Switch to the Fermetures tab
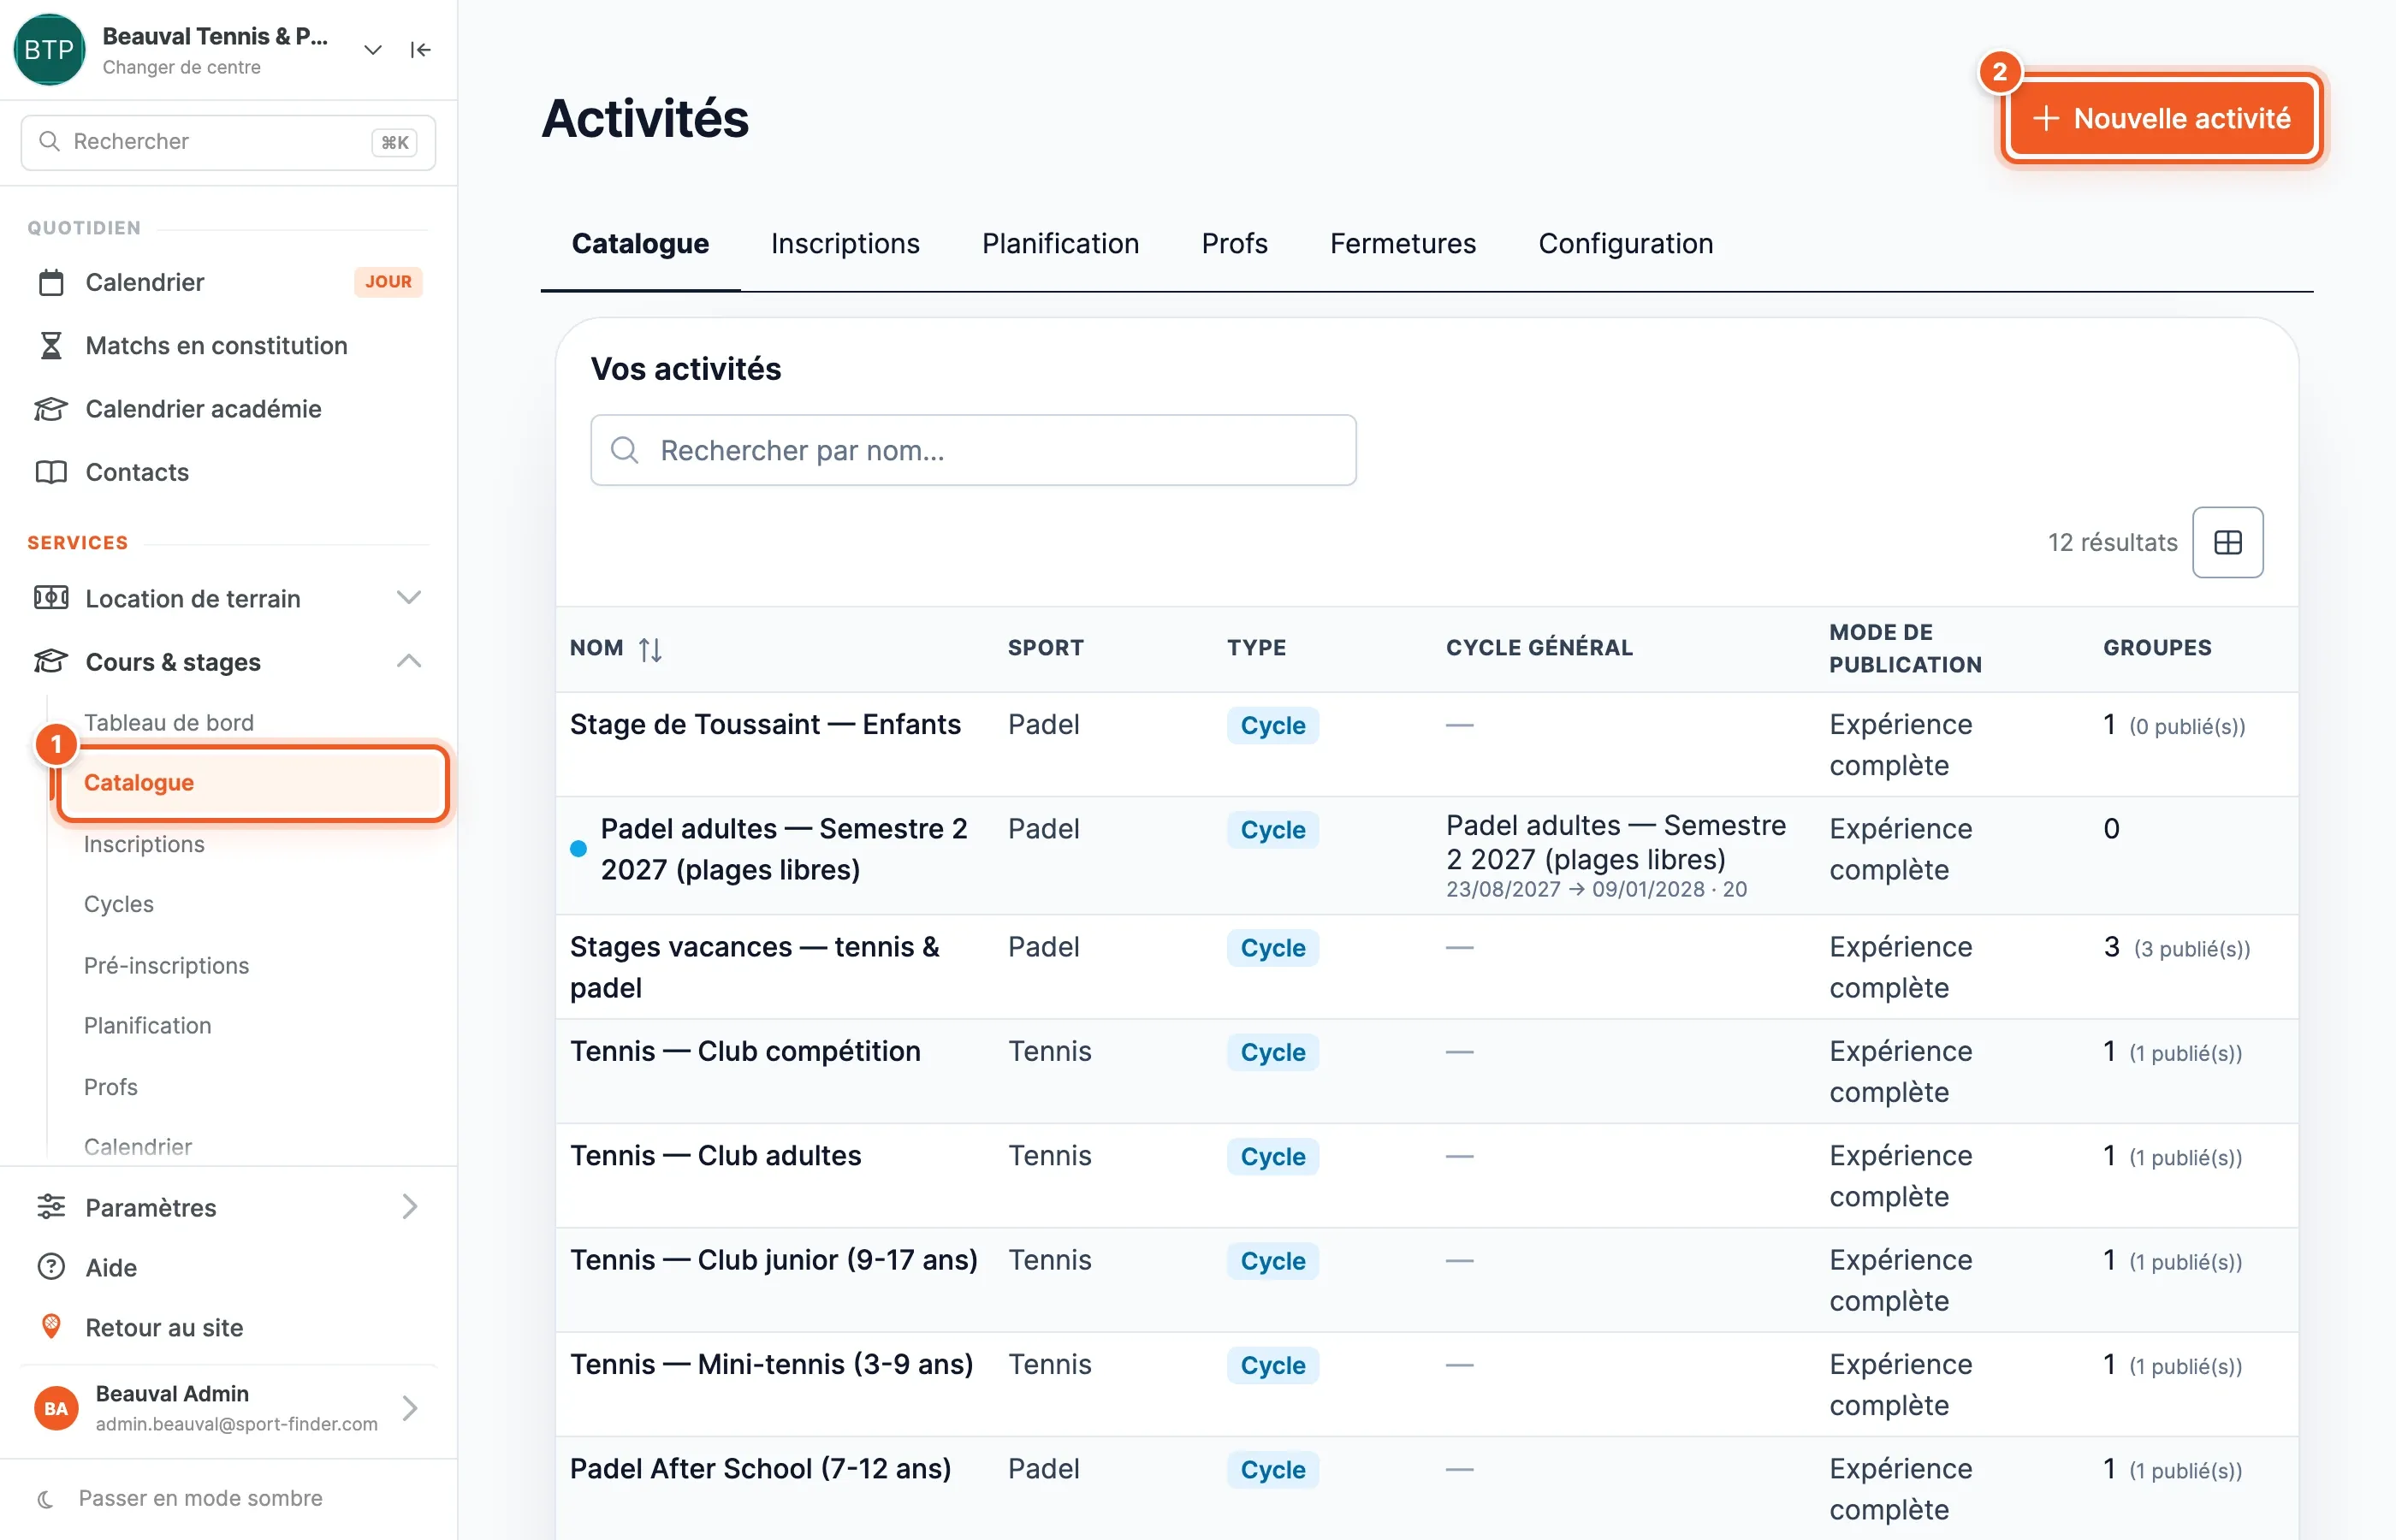This screenshot has height=1540, width=2396. (x=1402, y=243)
